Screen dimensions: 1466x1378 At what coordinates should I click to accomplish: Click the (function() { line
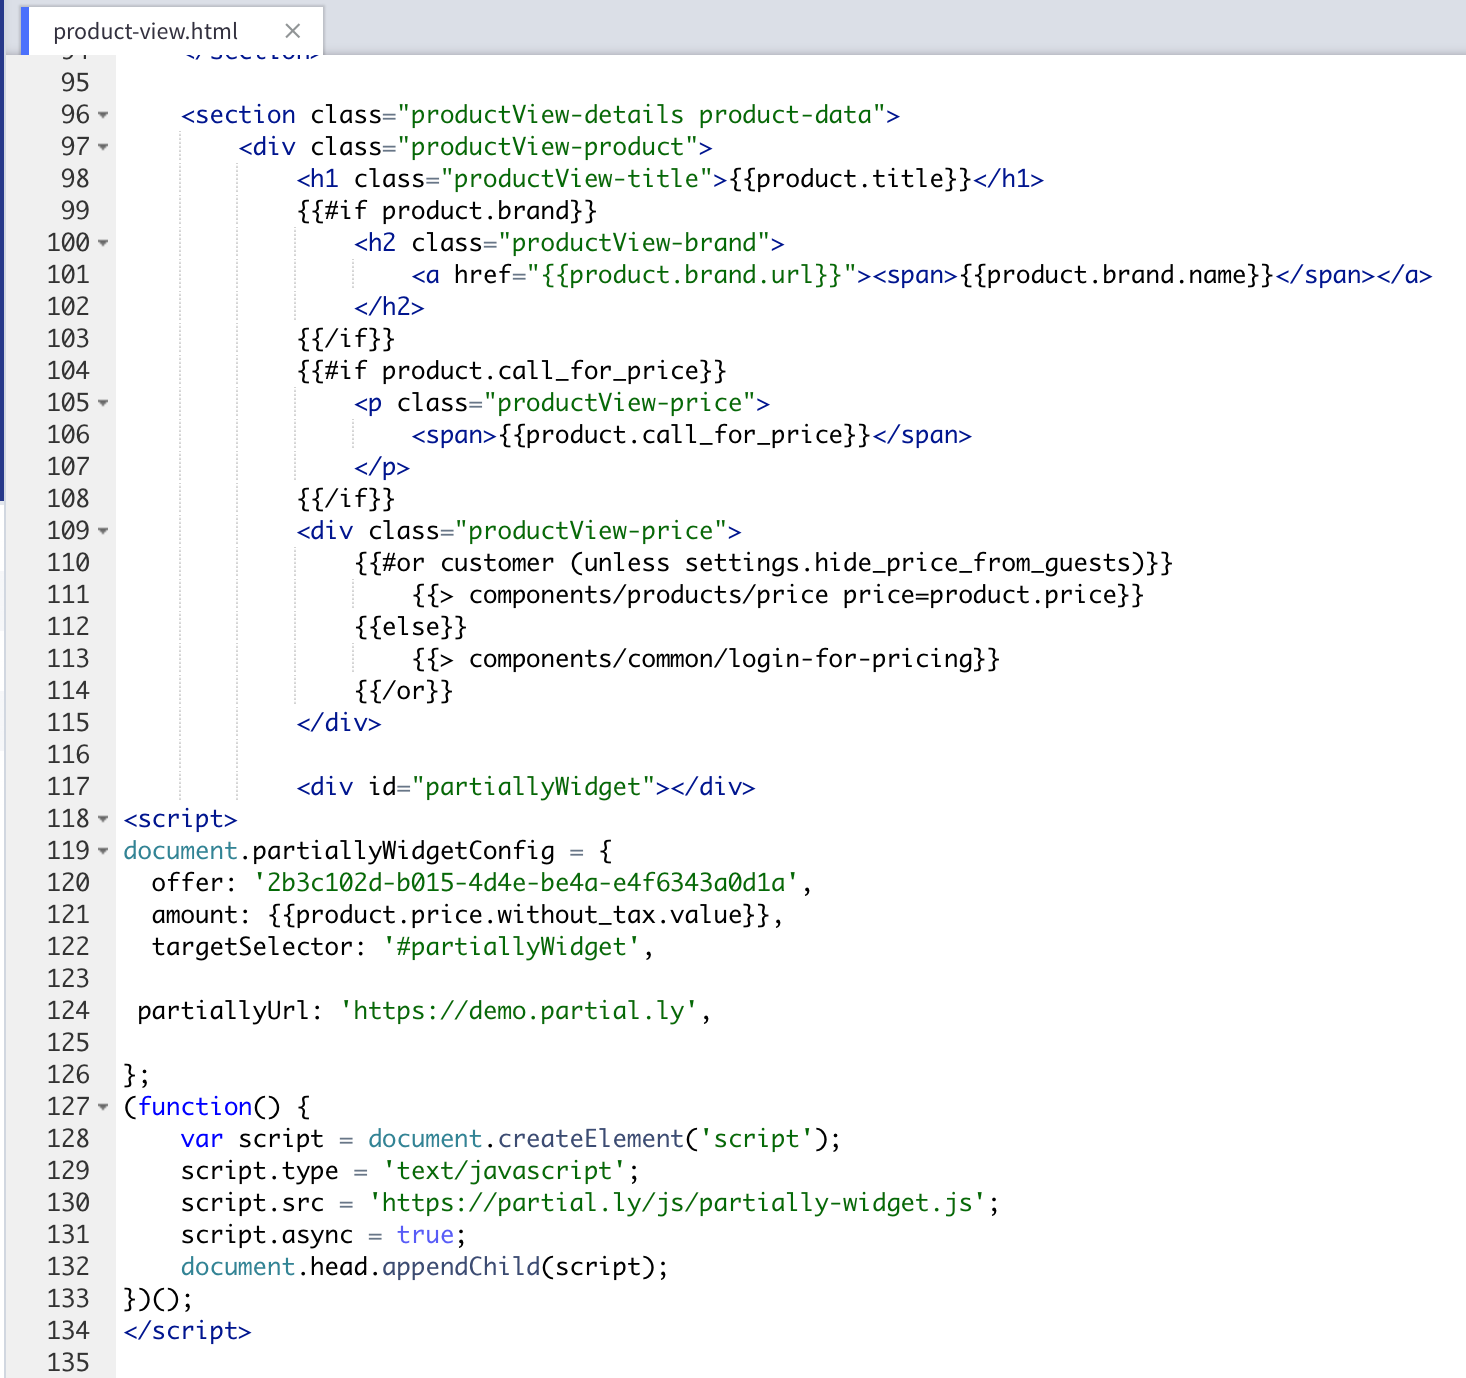[217, 1107]
